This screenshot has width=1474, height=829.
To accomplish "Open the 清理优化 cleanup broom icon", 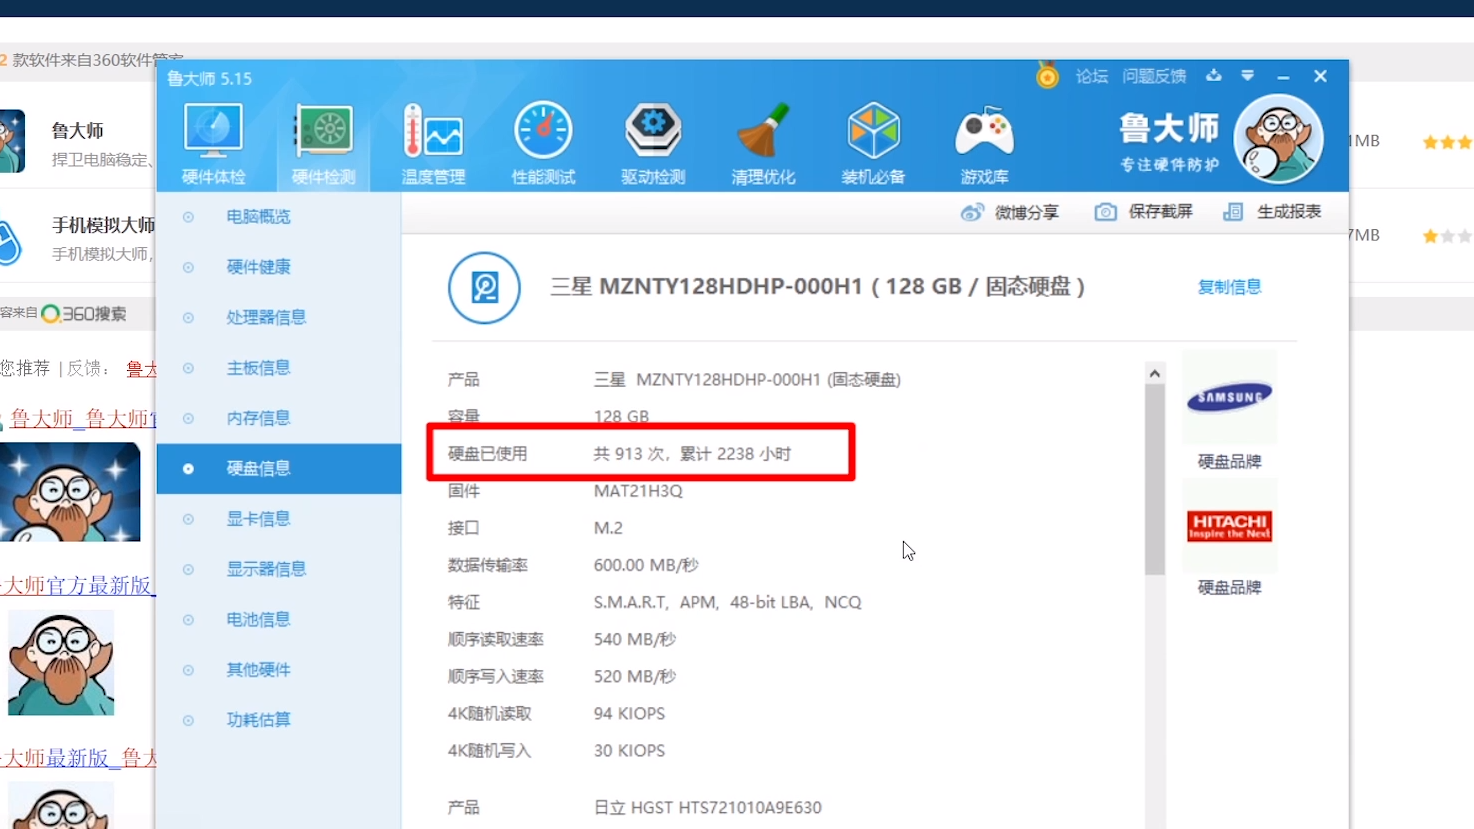I will tap(763, 143).
